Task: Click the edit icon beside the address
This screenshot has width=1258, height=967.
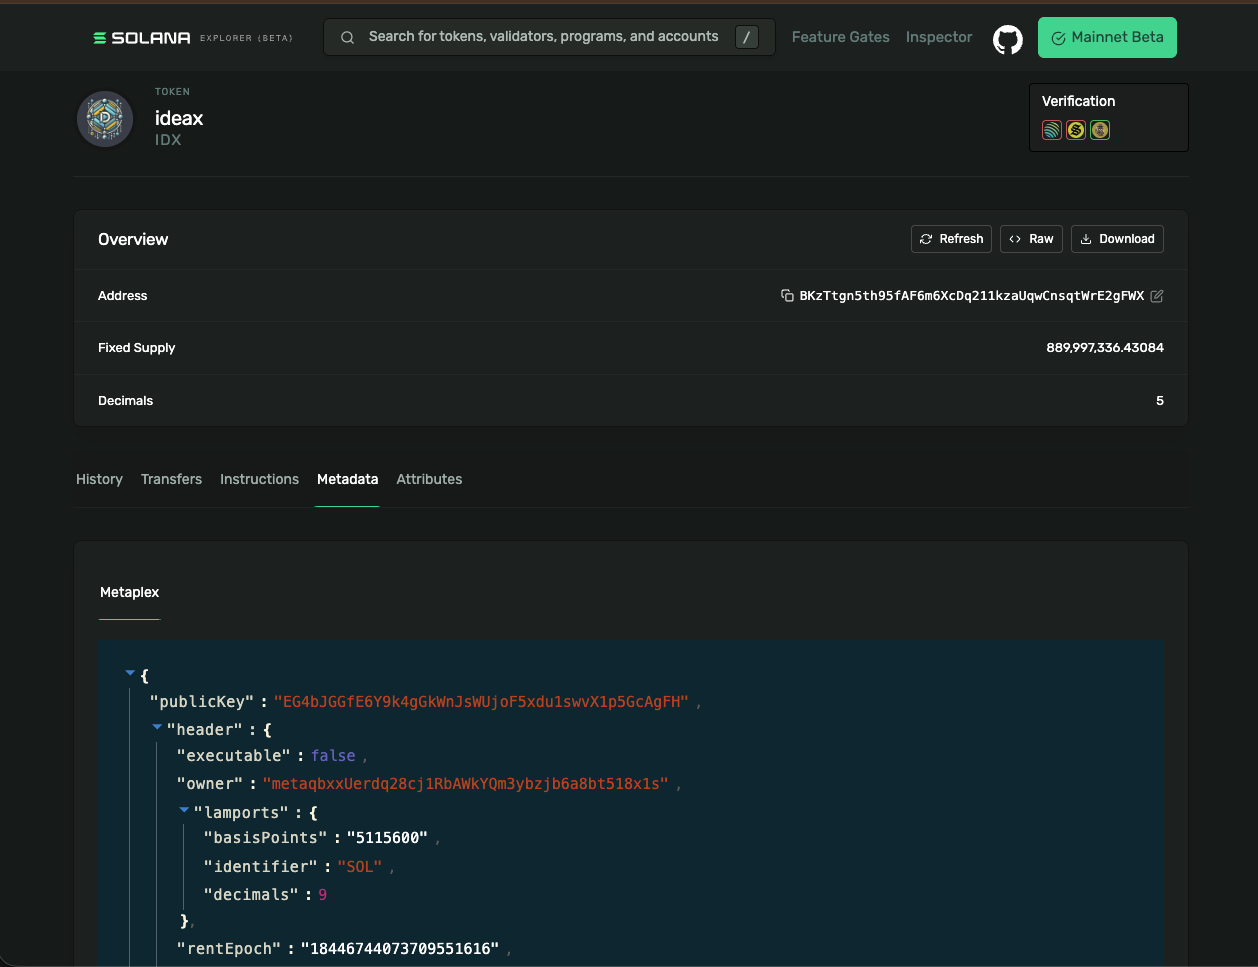Action: [x=1157, y=296]
